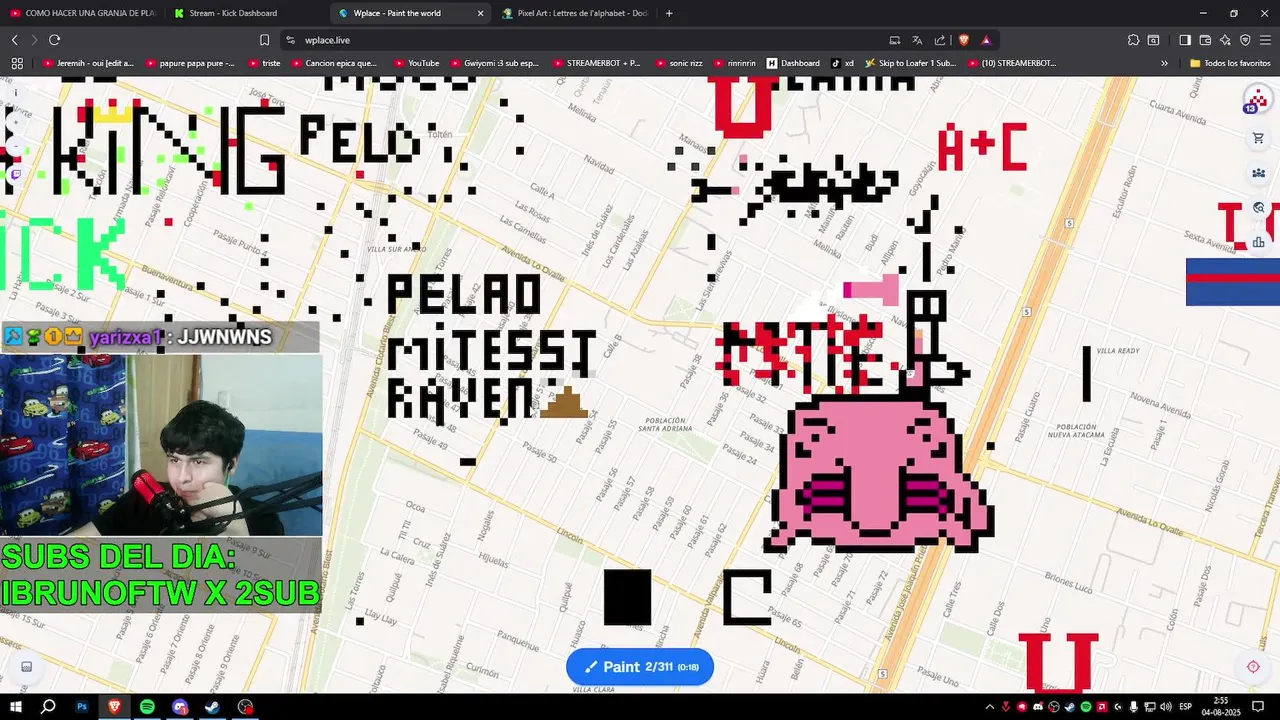Open the Wplace map search icon
The width and height of the screenshot is (1280, 720).
coord(1258,207)
